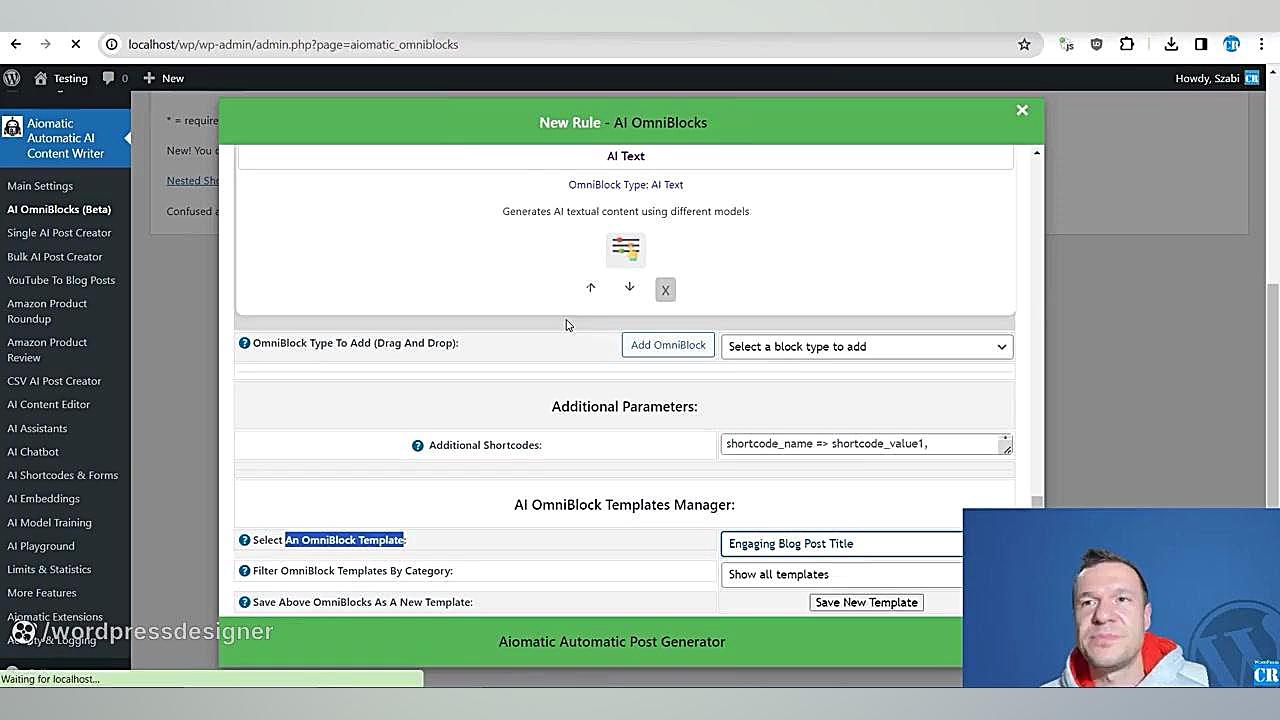1280x720 pixels.
Task: Open Amazon Product Review page
Action: (47, 350)
